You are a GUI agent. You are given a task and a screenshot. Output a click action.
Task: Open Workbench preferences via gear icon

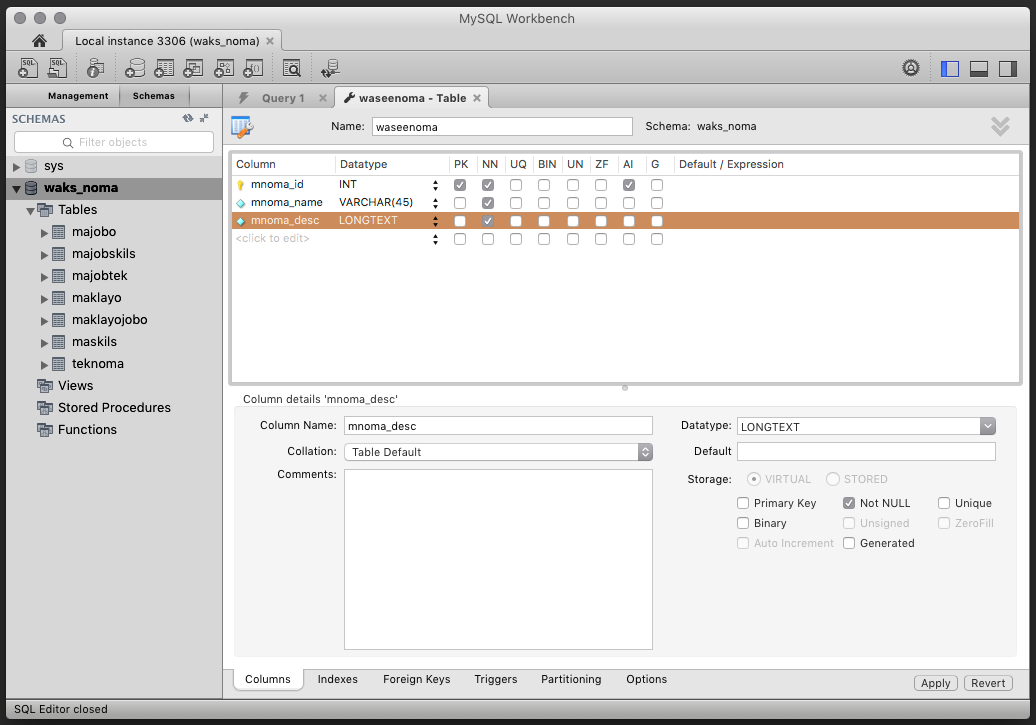(910, 67)
